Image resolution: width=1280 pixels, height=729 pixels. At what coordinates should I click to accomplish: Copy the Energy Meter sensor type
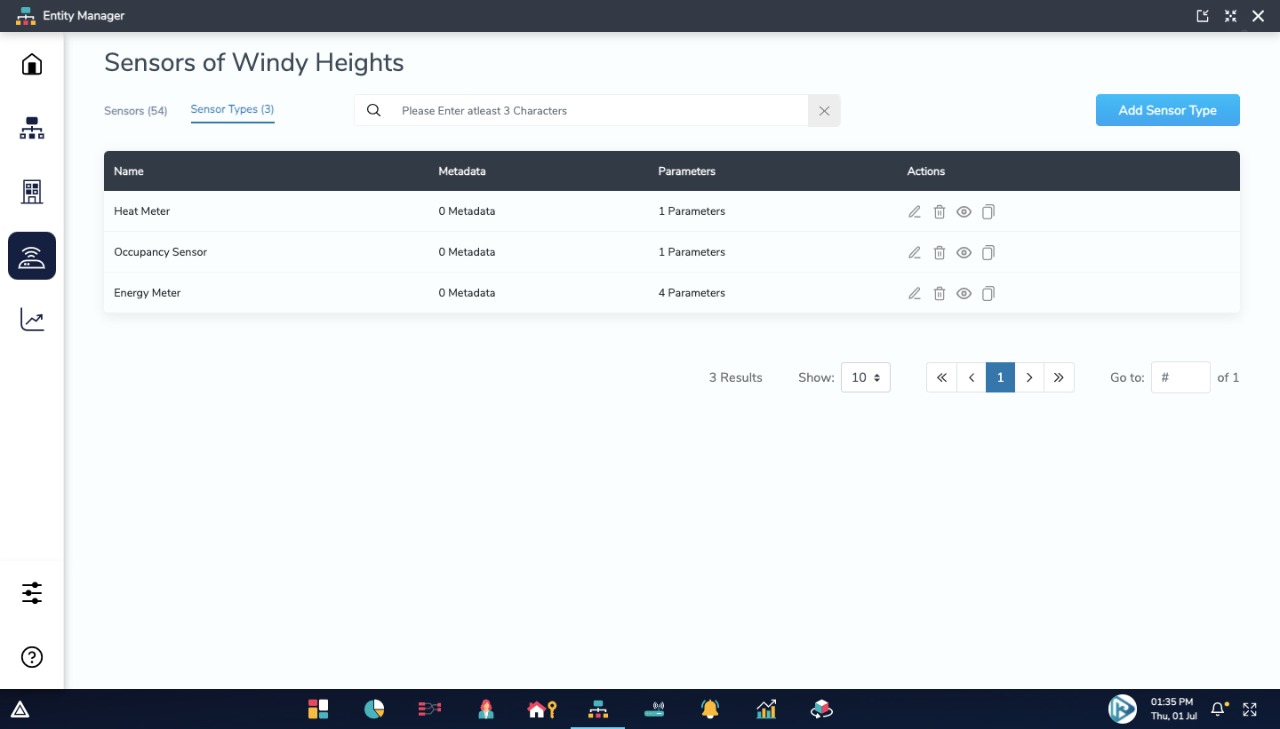tap(988, 294)
